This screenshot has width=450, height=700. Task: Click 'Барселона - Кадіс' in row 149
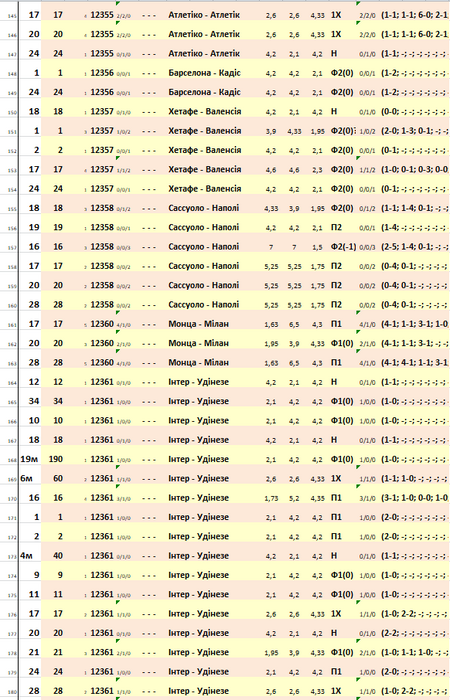204,92
